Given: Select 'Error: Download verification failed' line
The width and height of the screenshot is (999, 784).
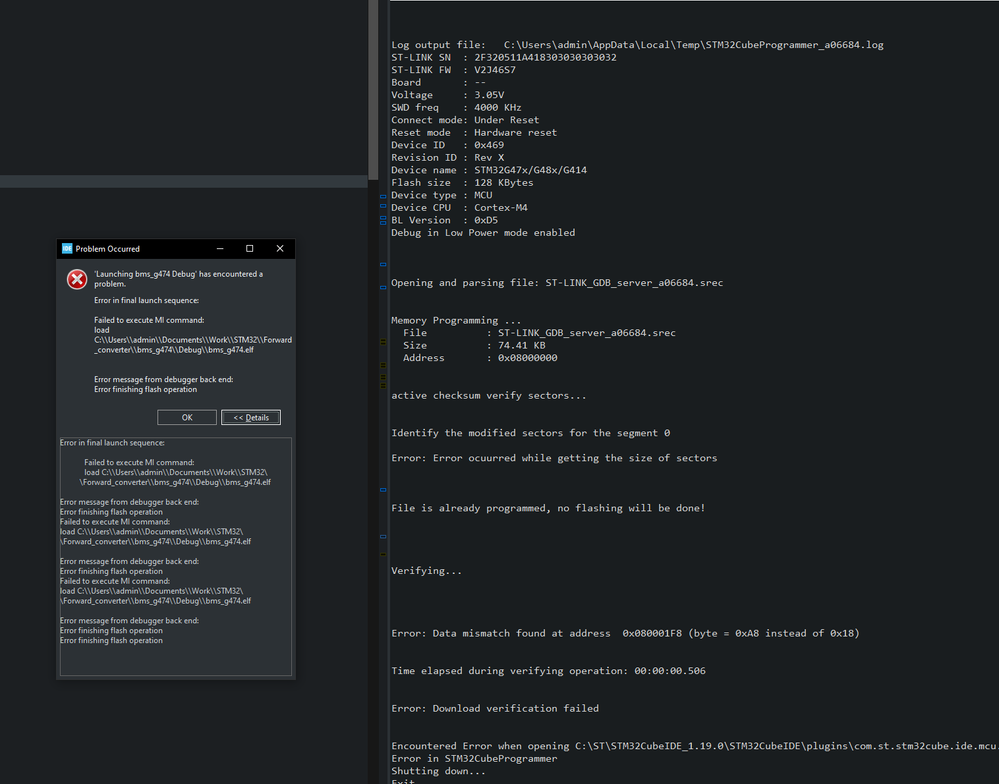Looking at the screenshot, I should pyautogui.click(x=495, y=708).
